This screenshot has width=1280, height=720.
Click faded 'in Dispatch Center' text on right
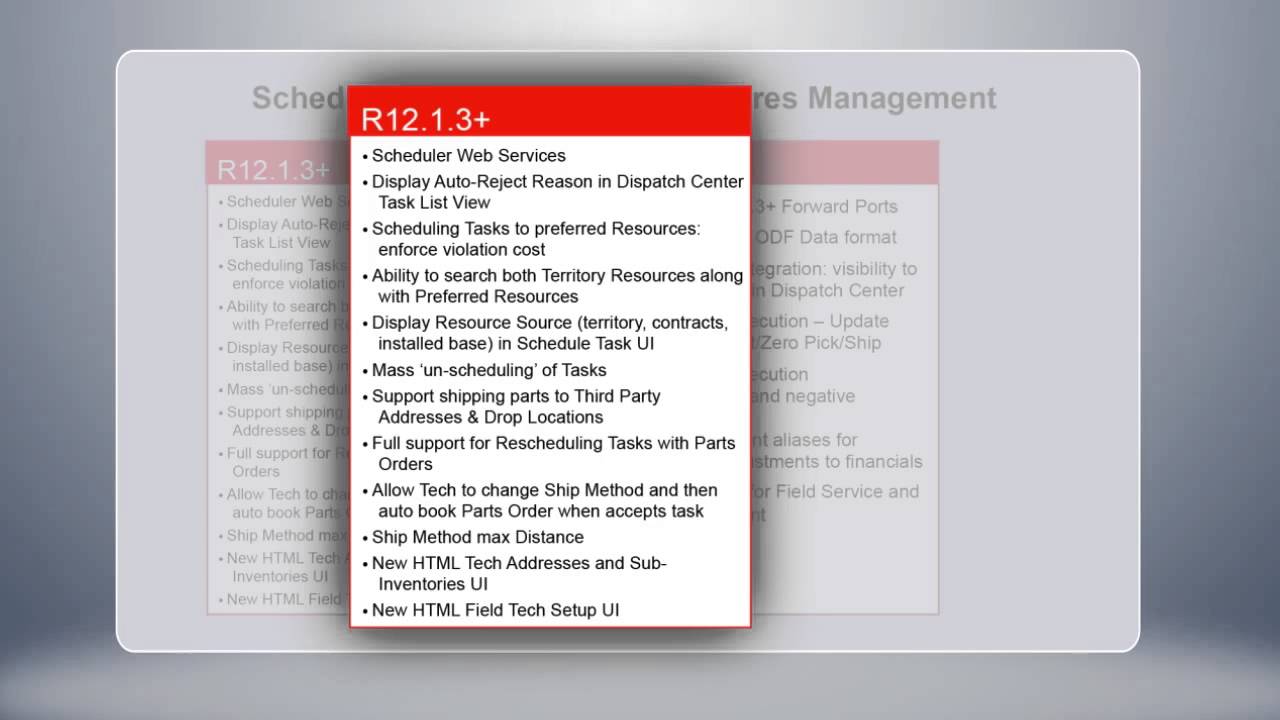coord(829,291)
